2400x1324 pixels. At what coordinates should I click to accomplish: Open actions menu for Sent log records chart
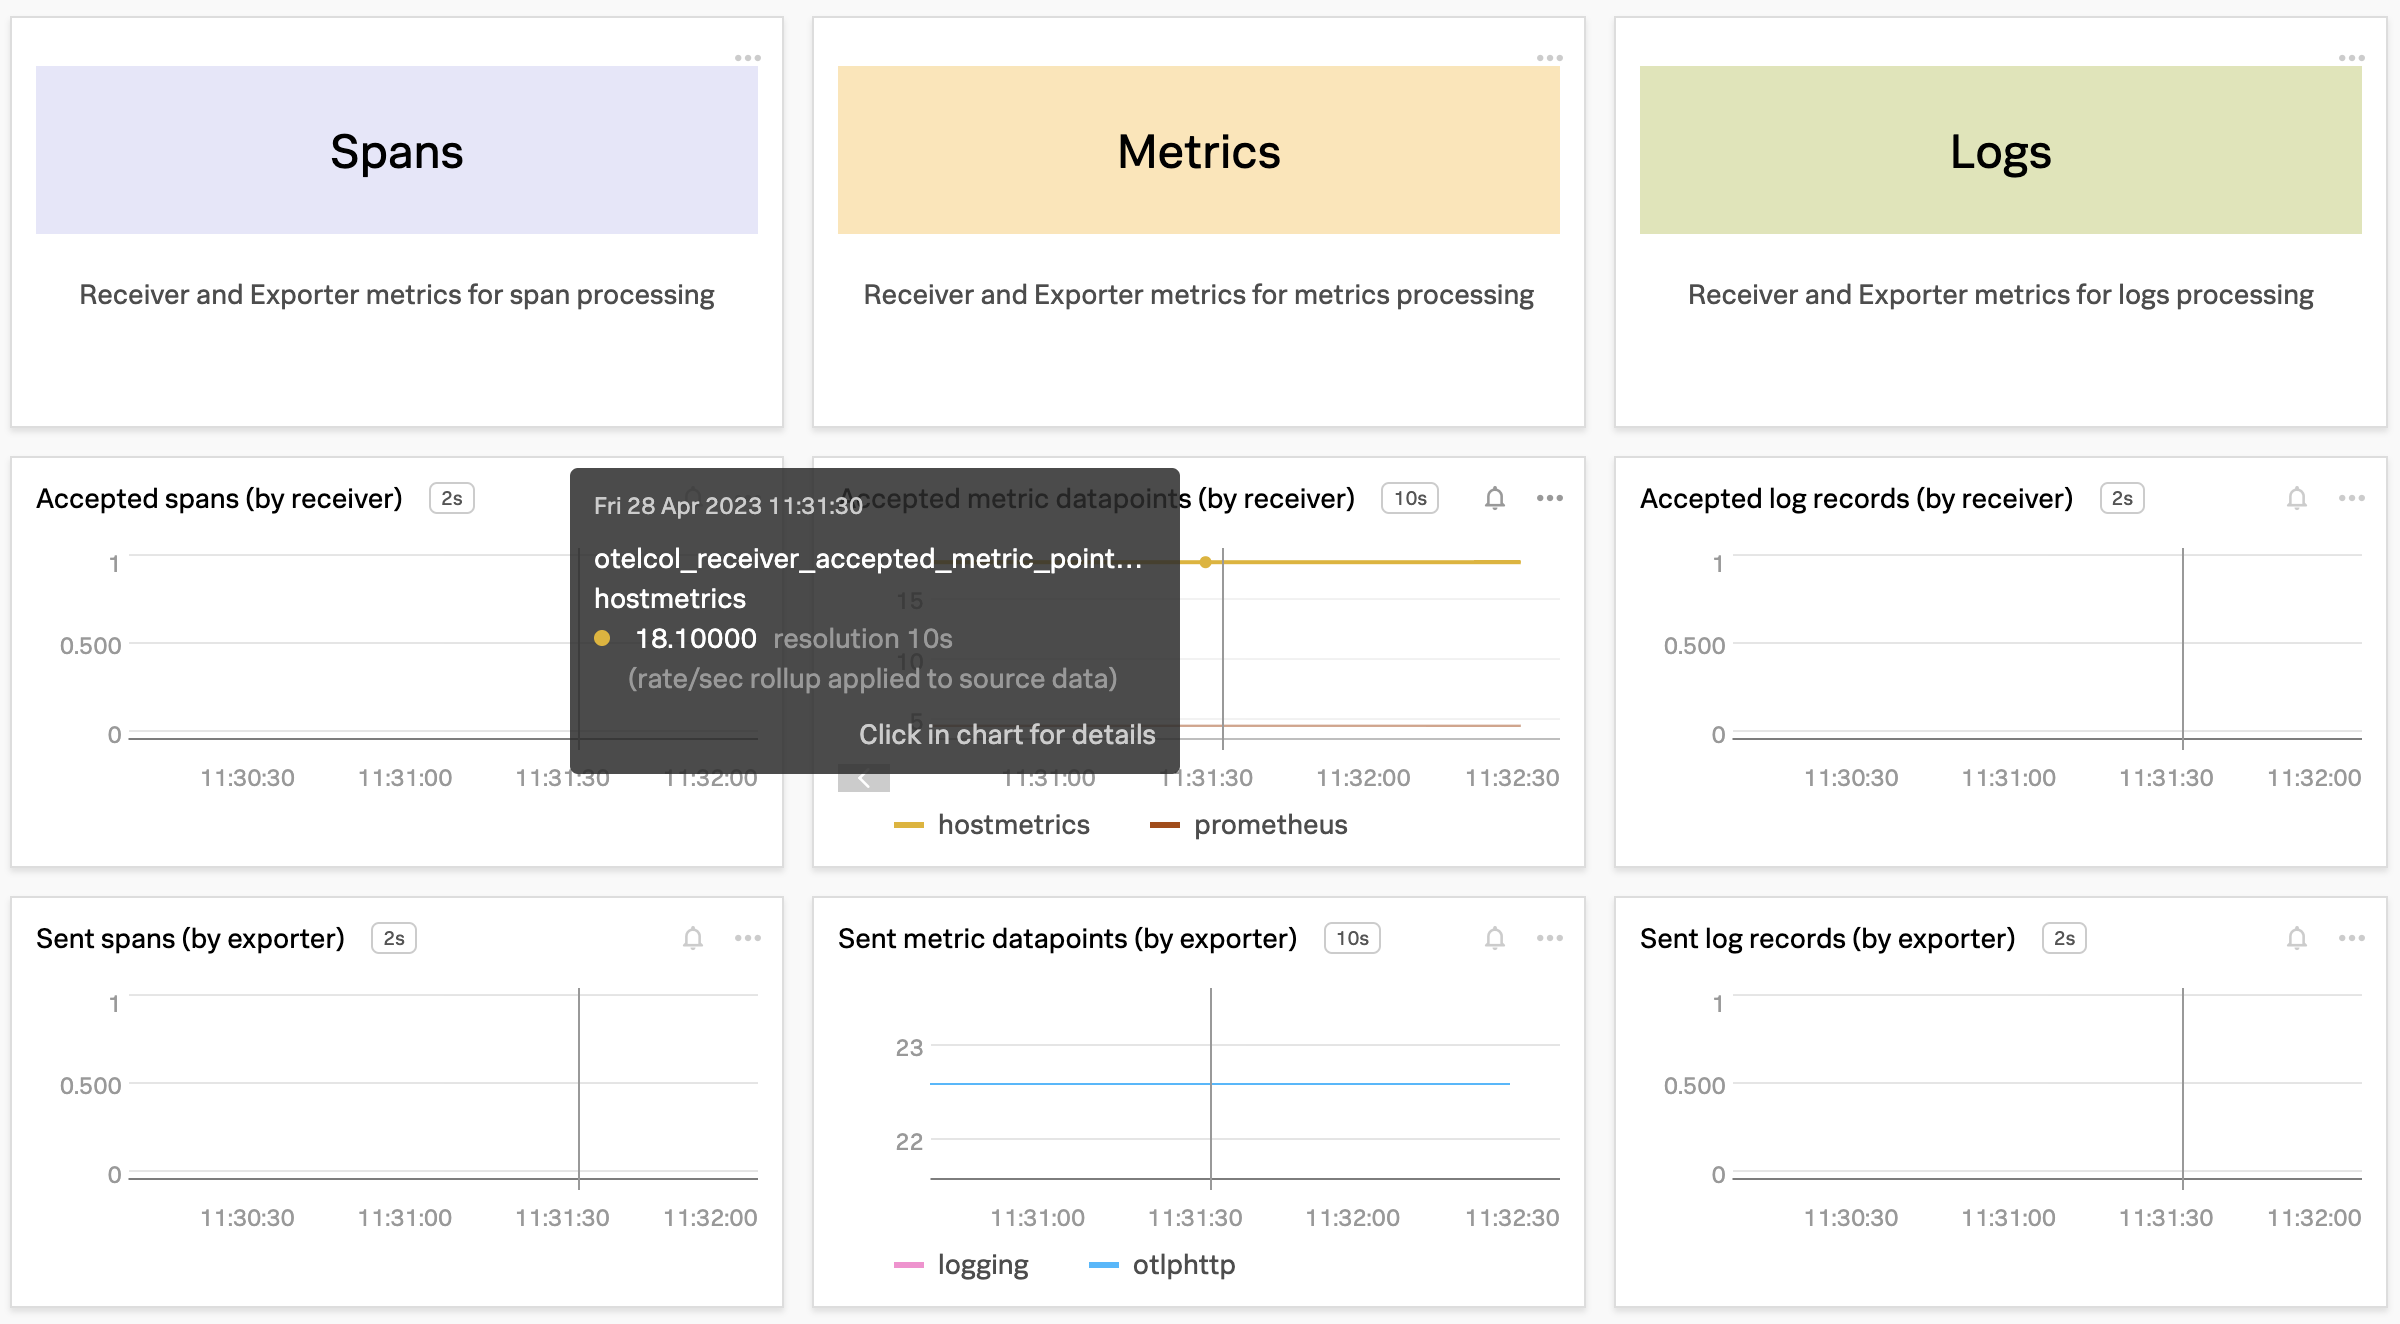2351,938
